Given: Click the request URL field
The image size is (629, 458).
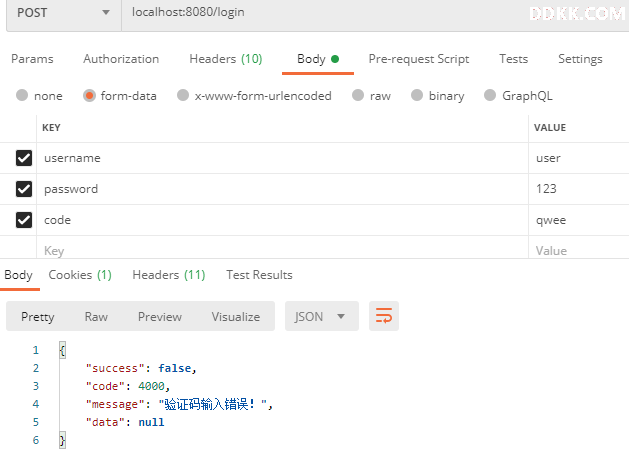Looking at the screenshot, I should (375, 13).
